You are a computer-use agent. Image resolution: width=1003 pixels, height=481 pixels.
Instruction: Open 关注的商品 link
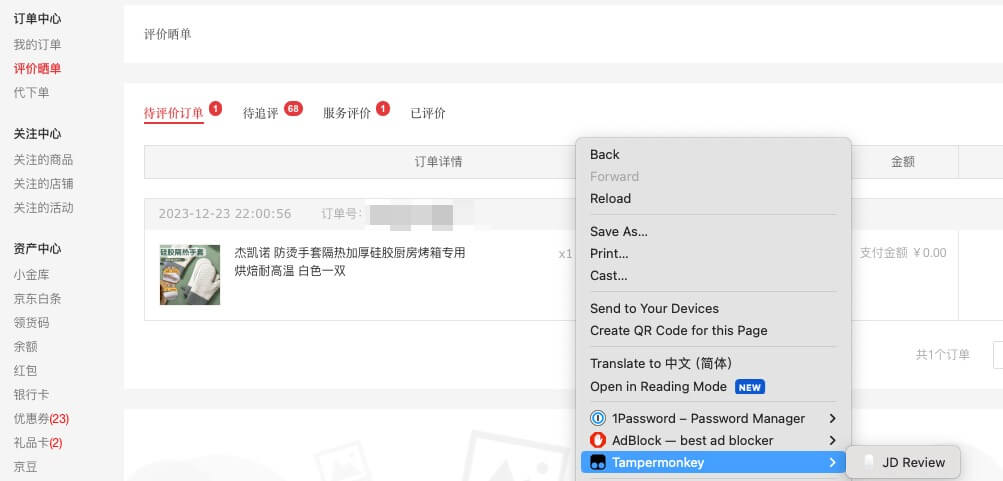[x=43, y=160]
